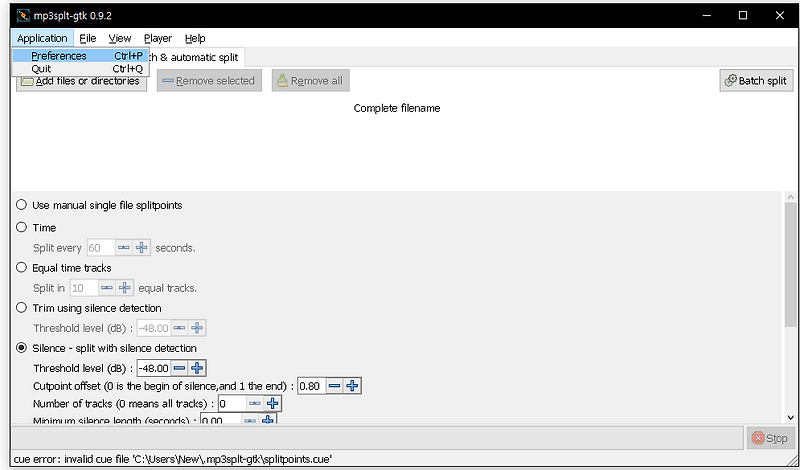Click the scrollbar up arrow
800x470 pixels.
[790, 197]
